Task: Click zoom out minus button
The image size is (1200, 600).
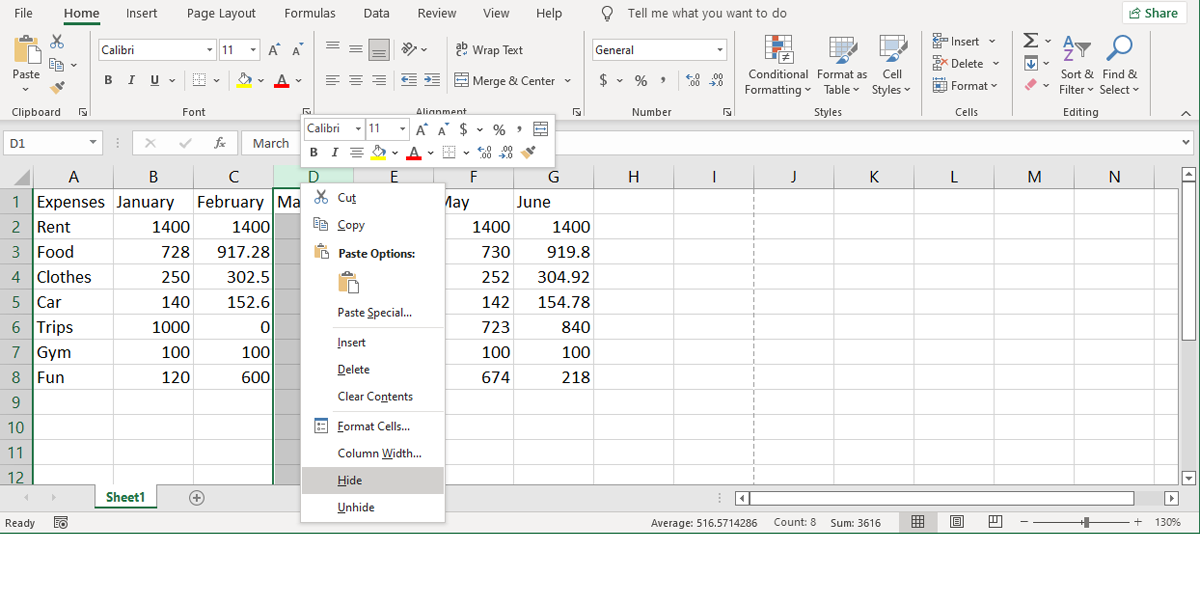Action: click(x=1025, y=522)
